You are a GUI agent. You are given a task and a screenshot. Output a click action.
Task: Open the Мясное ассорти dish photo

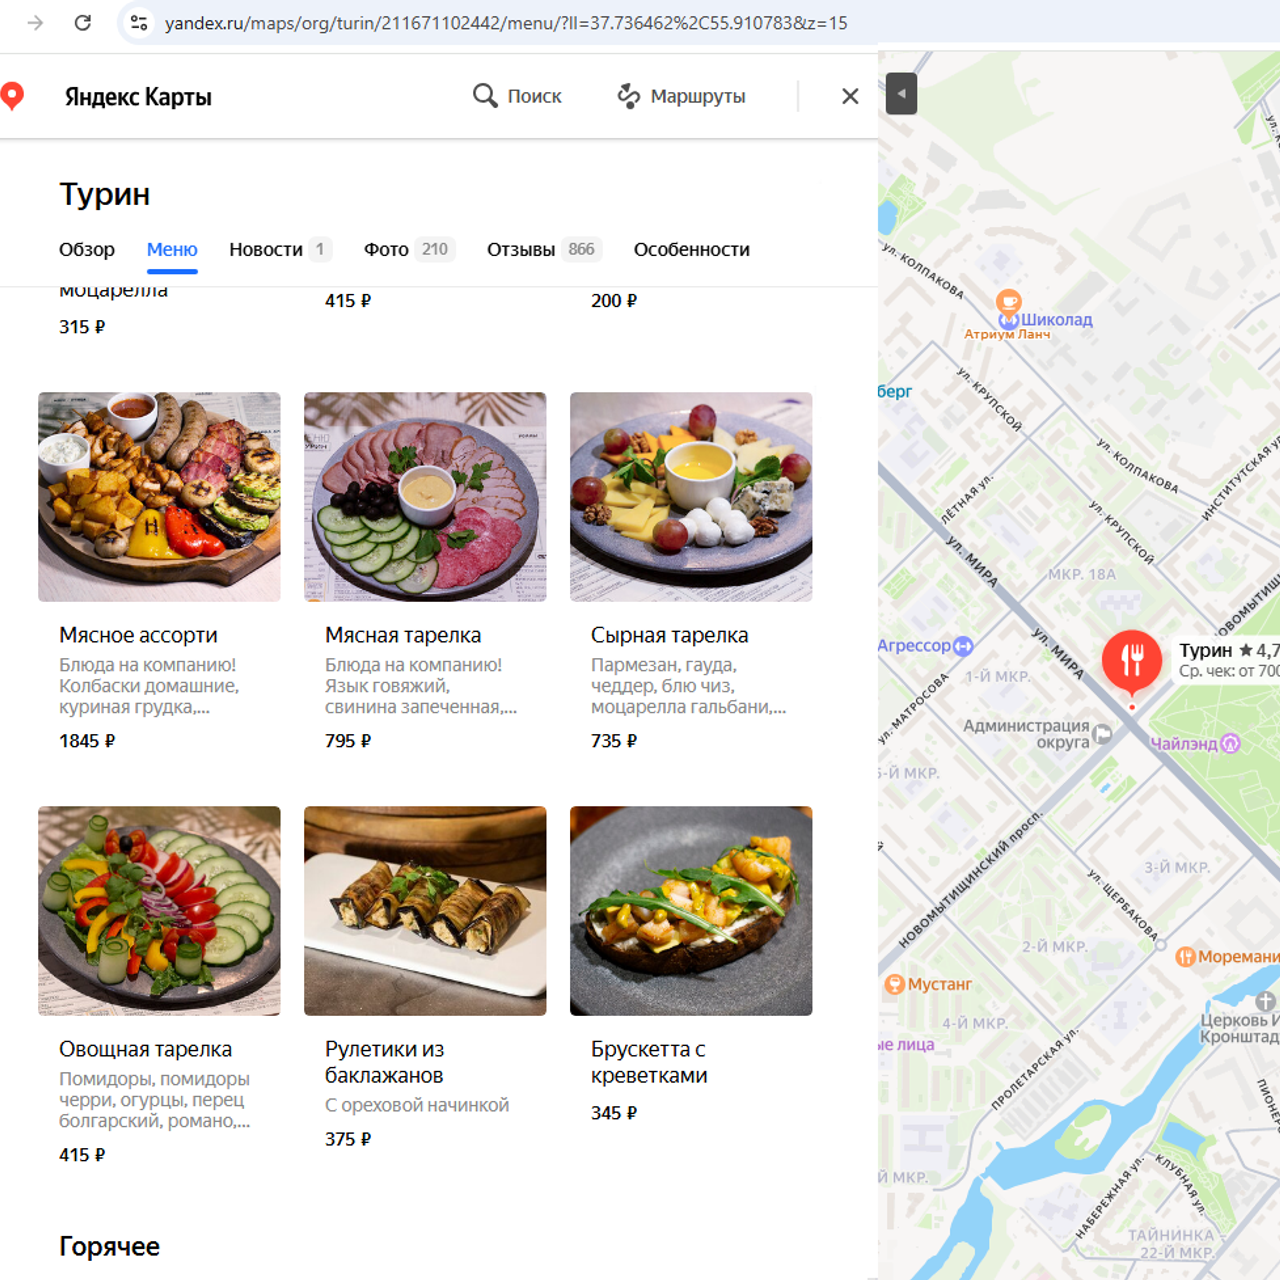click(x=159, y=497)
